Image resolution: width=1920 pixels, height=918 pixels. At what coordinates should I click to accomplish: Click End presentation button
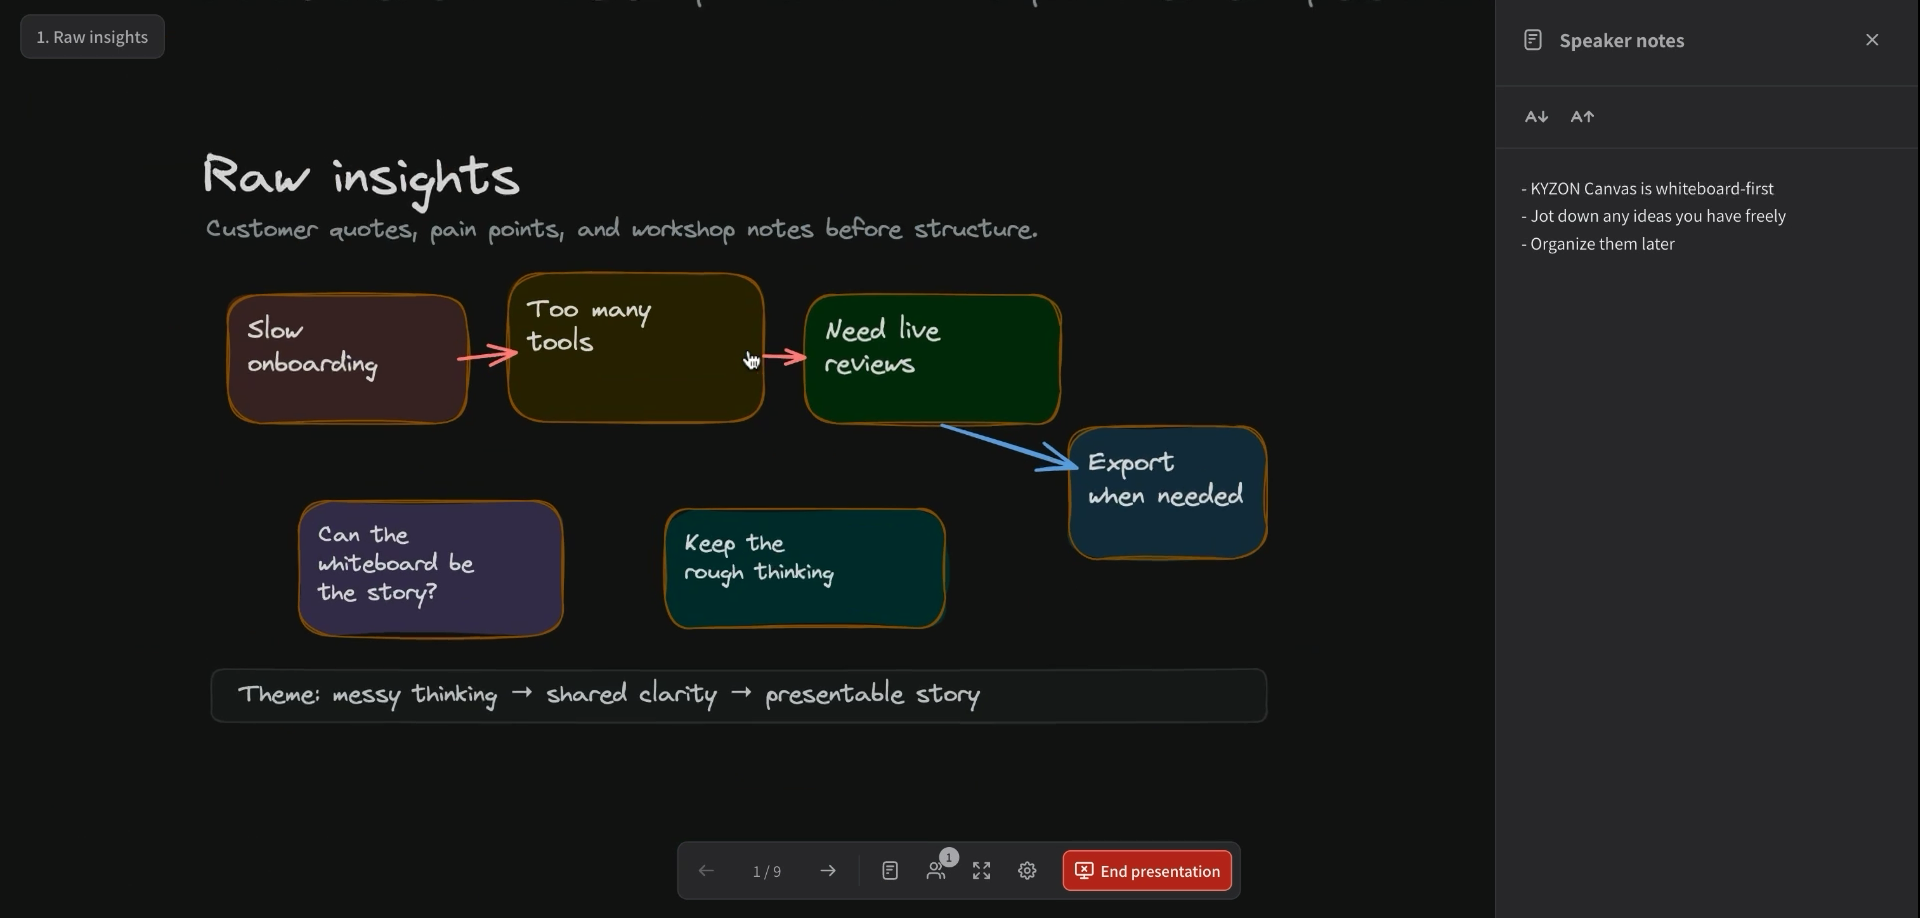[1147, 871]
